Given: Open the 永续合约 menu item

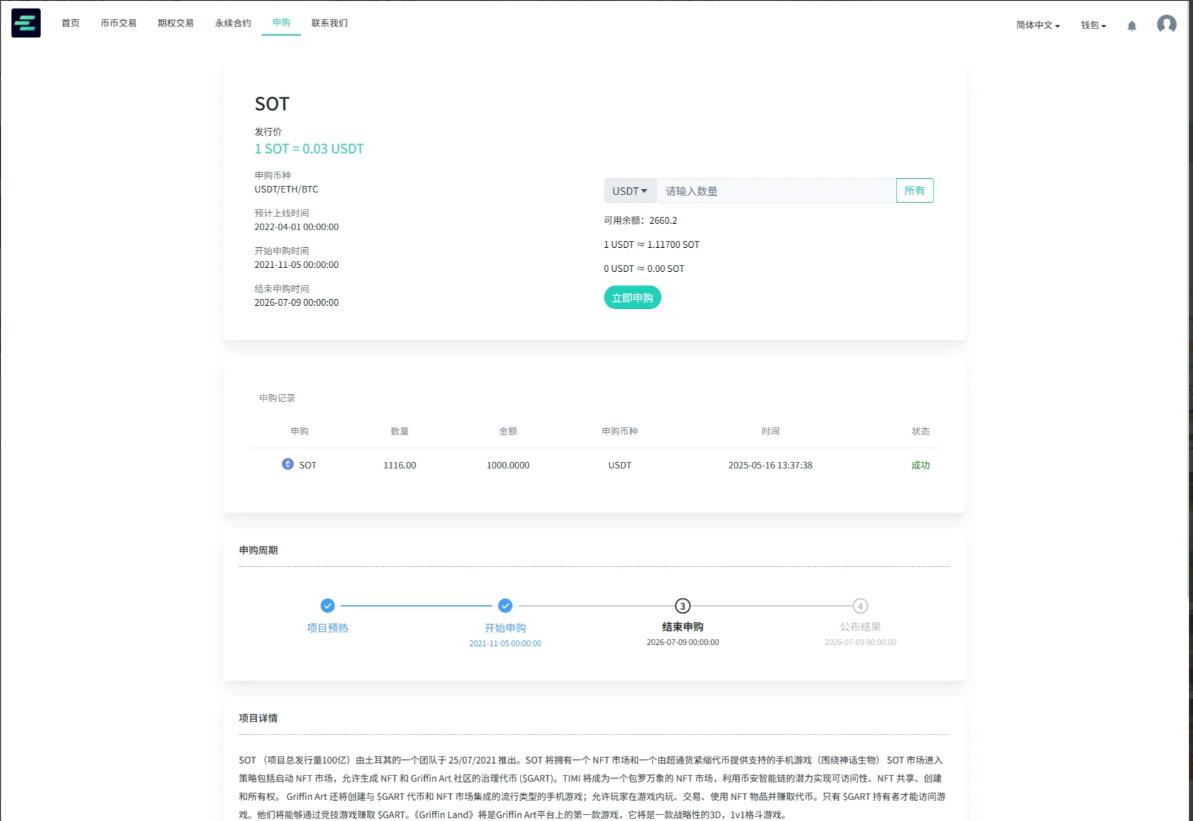Looking at the screenshot, I should tap(233, 23).
